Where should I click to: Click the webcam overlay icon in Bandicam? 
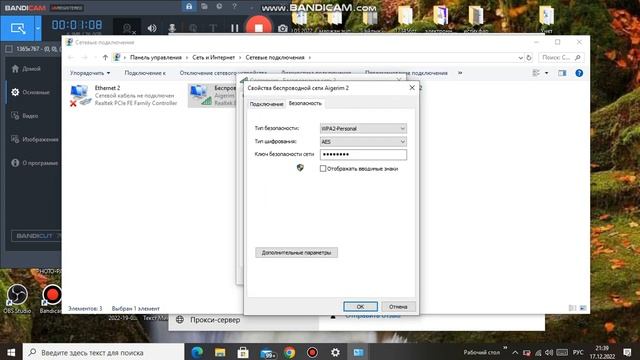(127, 29)
